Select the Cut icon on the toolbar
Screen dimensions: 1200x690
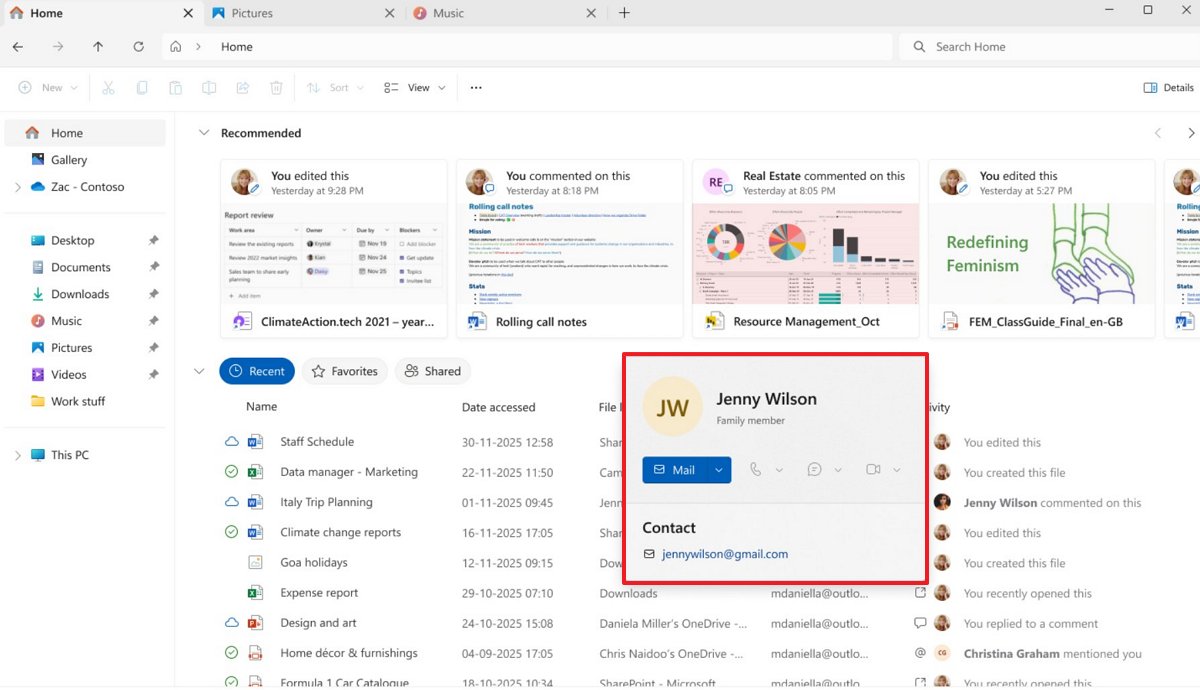click(108, 87)
